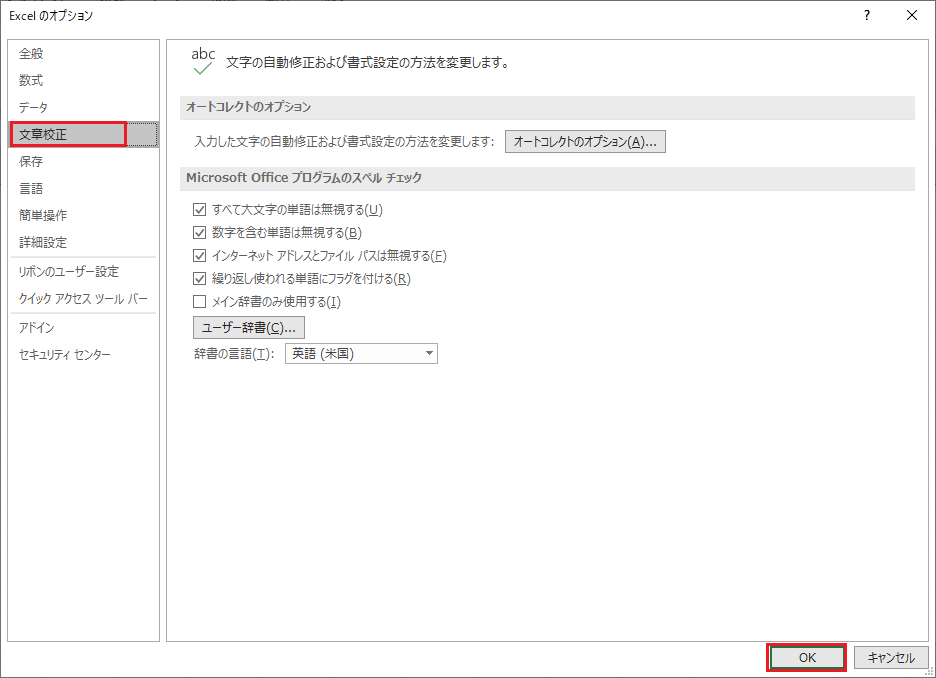Image resolution: width=936 pixels, height=678 pixels.
Task: Toggle 'すべて大文字の単語は無視する' checkbox
Action: pos(199,210)
